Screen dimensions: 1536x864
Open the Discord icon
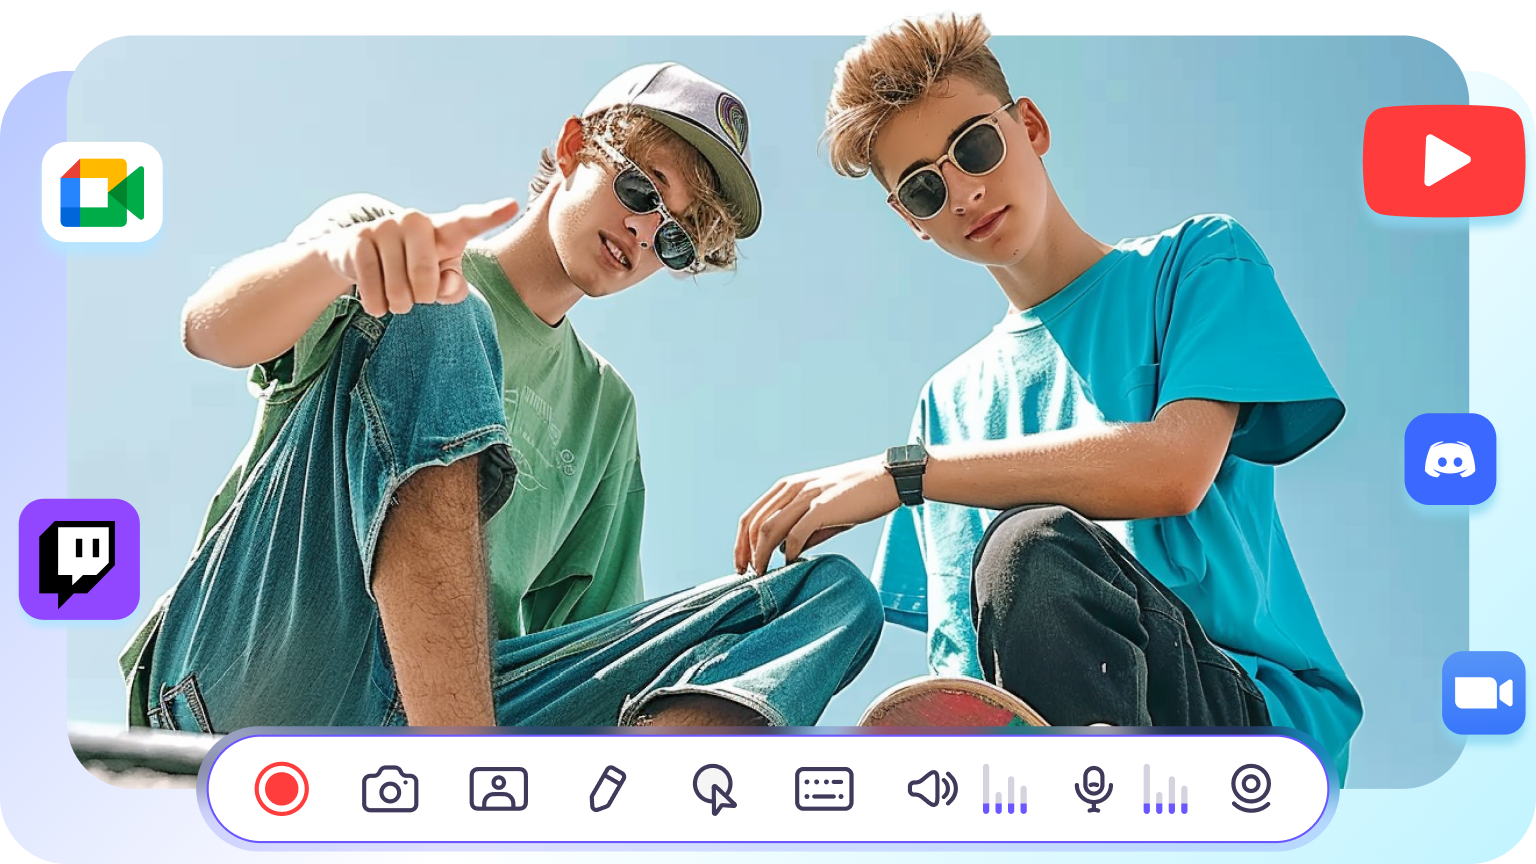pos(1450,459)
